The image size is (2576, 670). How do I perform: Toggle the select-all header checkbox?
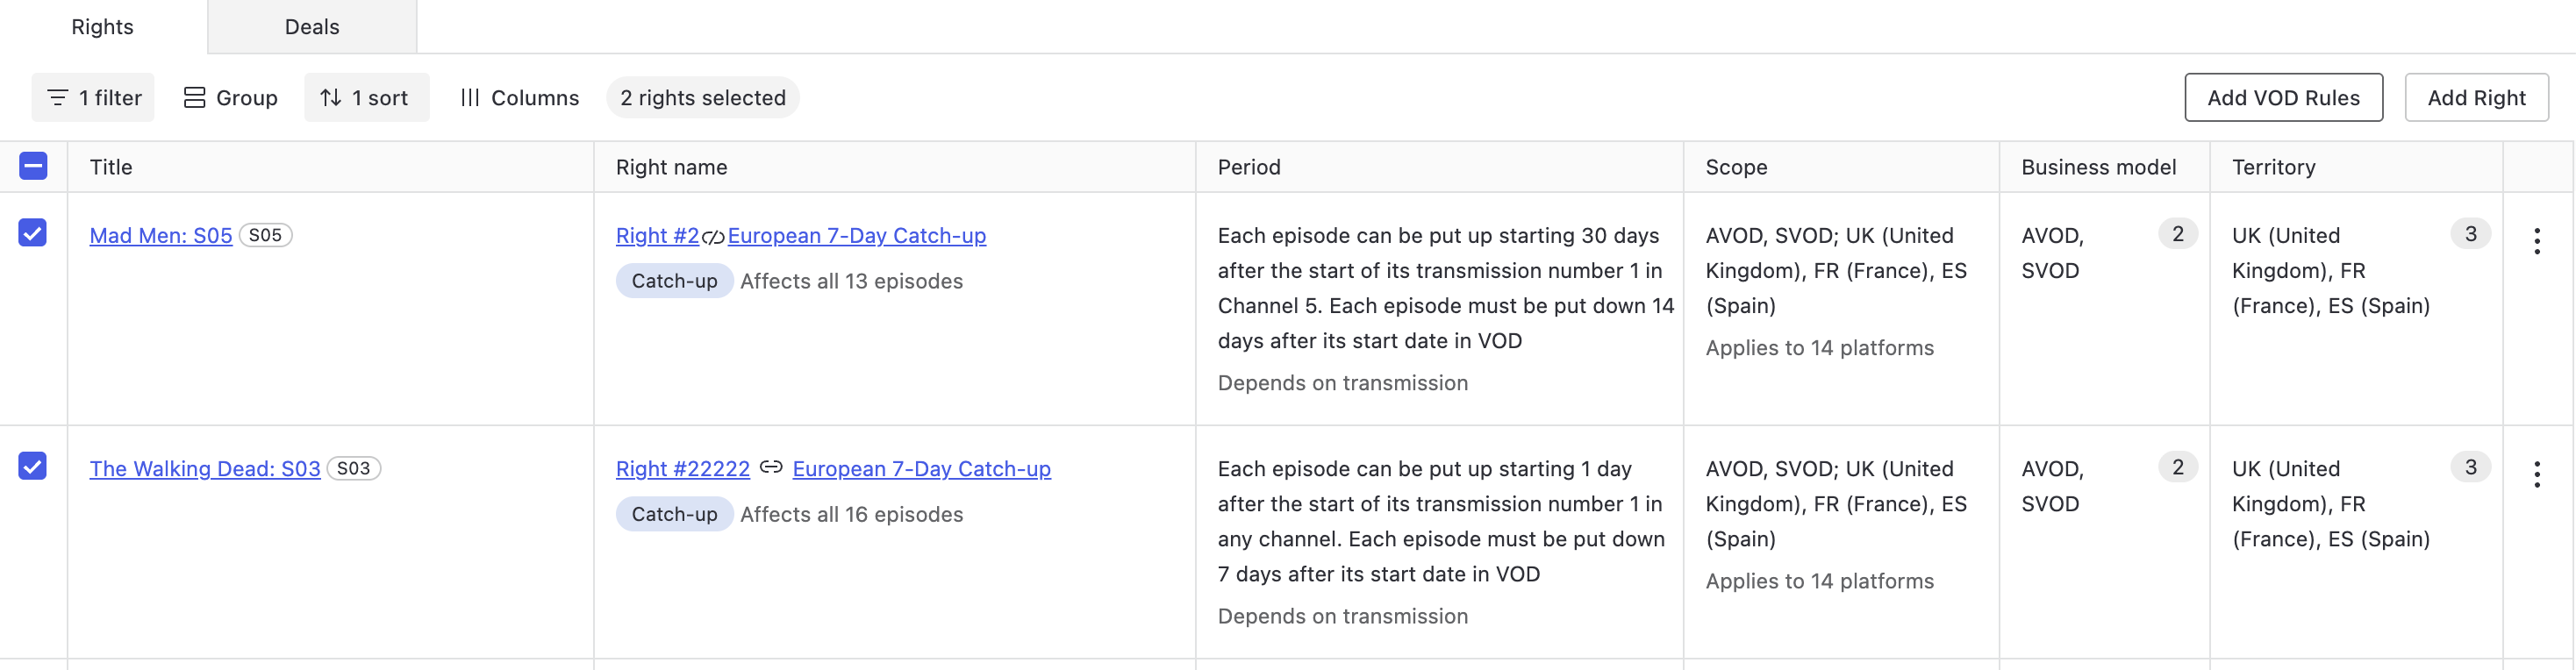[33, 166]
